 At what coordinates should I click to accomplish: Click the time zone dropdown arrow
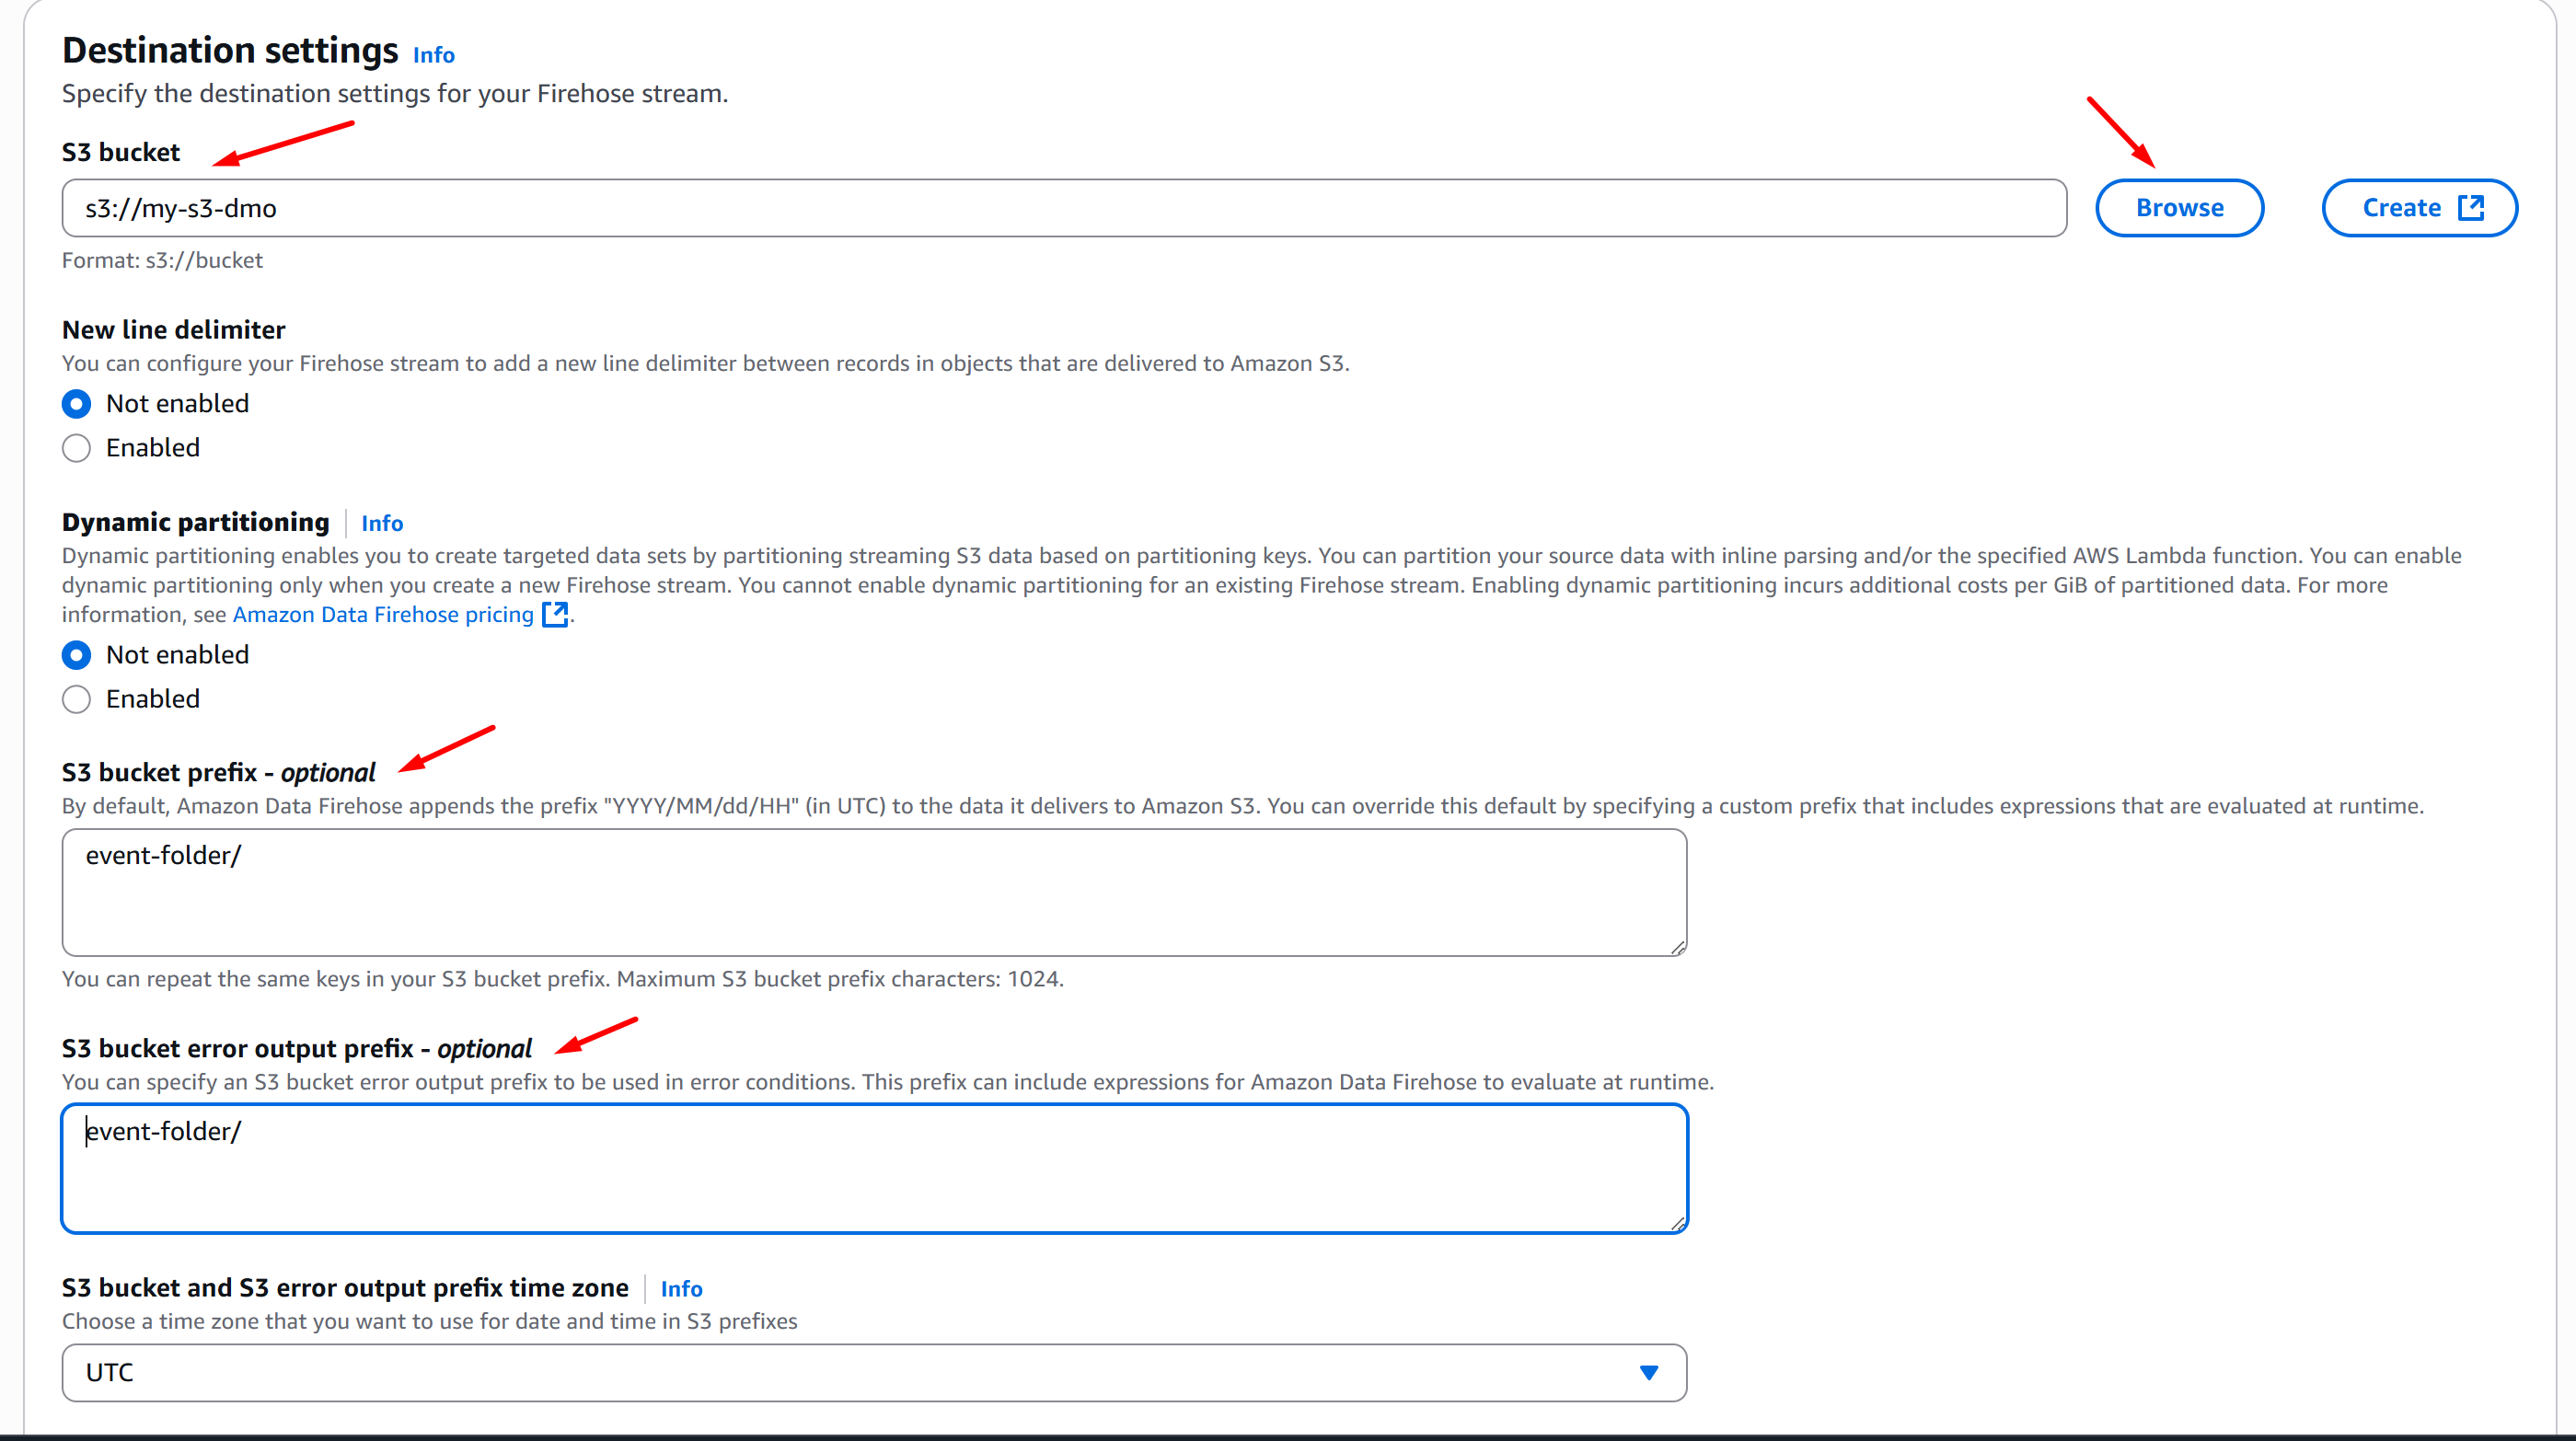tap(1649, 1372)
